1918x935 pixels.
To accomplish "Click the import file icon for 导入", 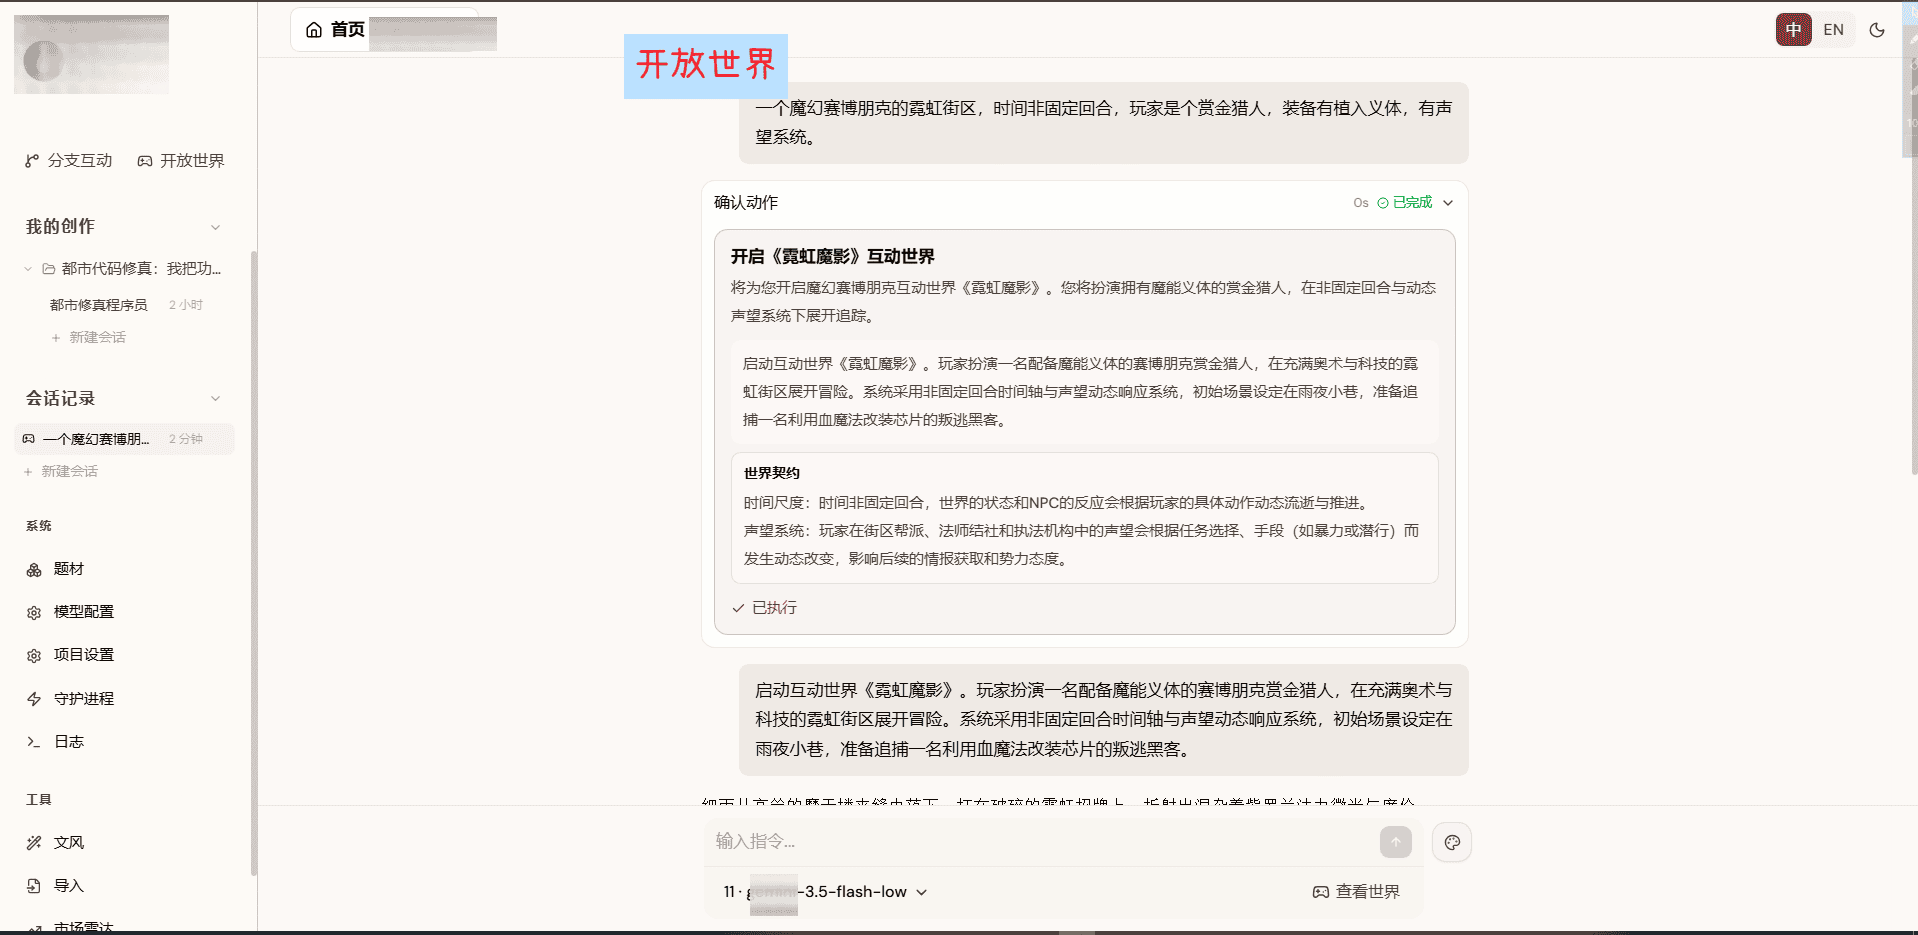I will [x=34, y=886].
